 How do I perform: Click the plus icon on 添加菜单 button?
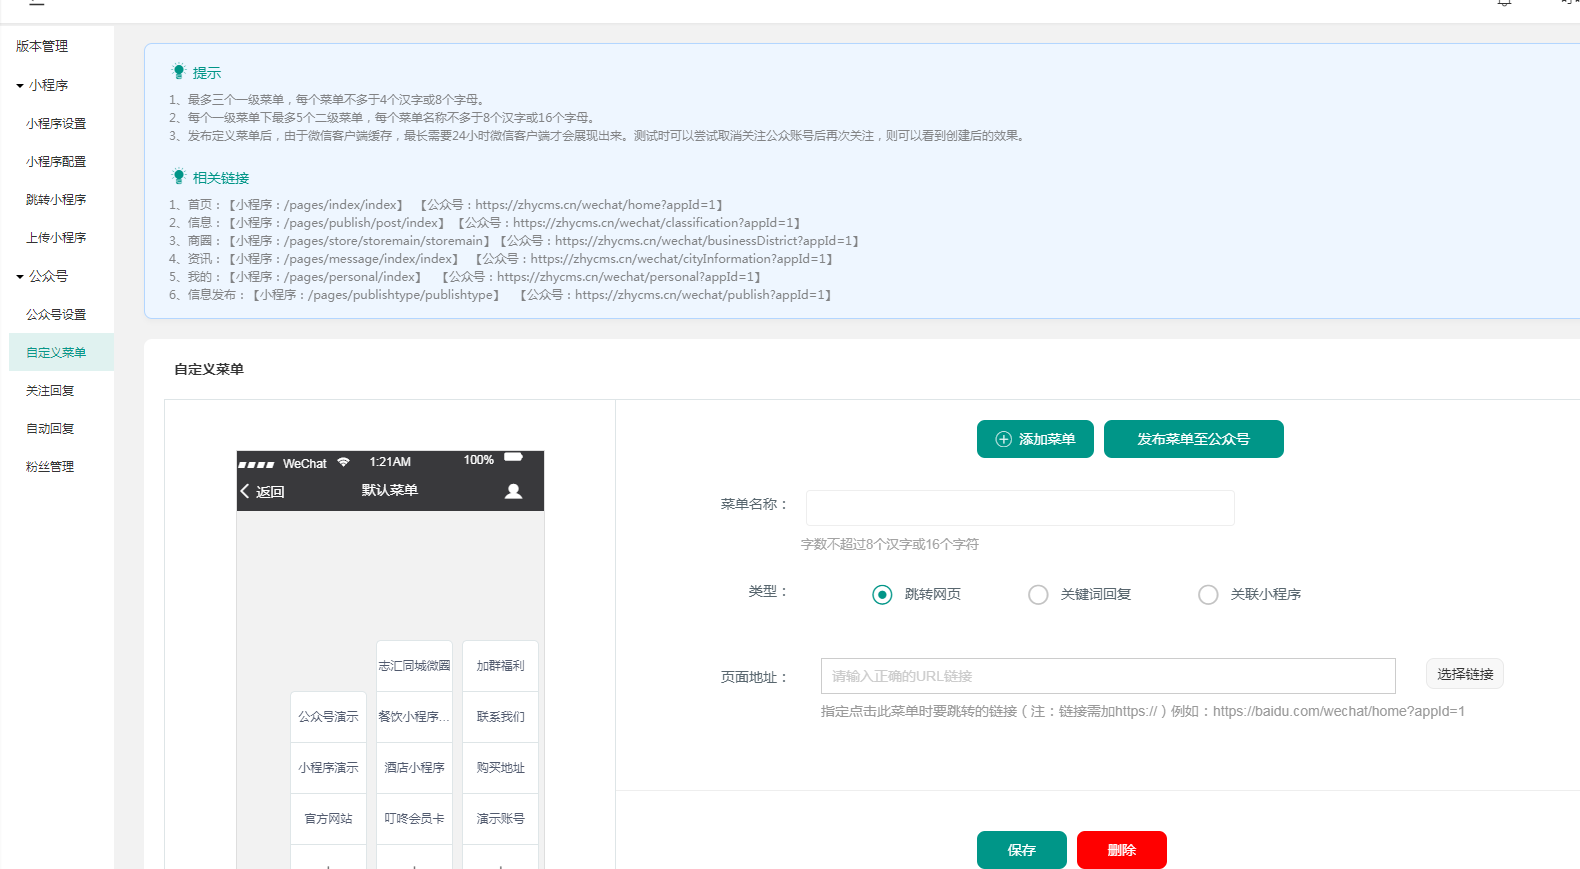click(1003, 439)
